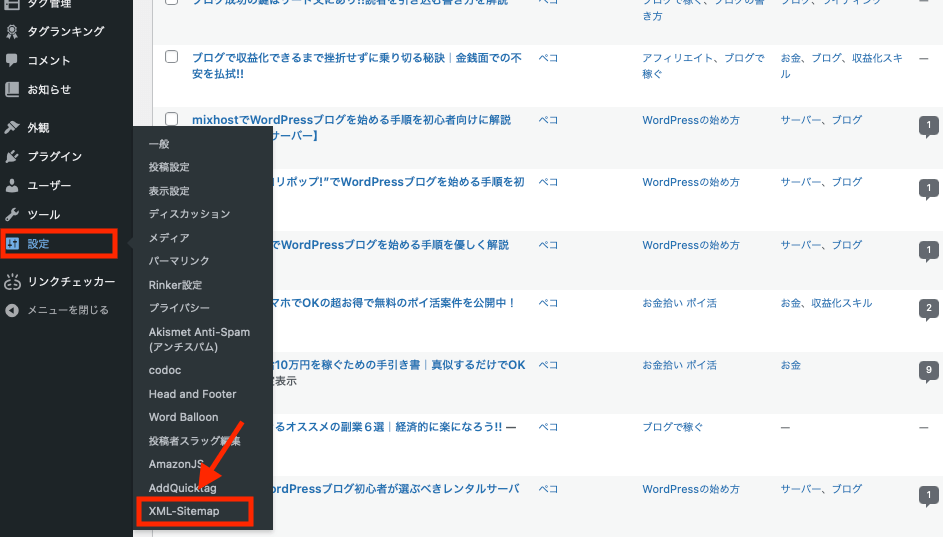This screenshot has width=943, height=537.
Task: Open post 10万円を稼ぐための手引き書
Action: 400,364
